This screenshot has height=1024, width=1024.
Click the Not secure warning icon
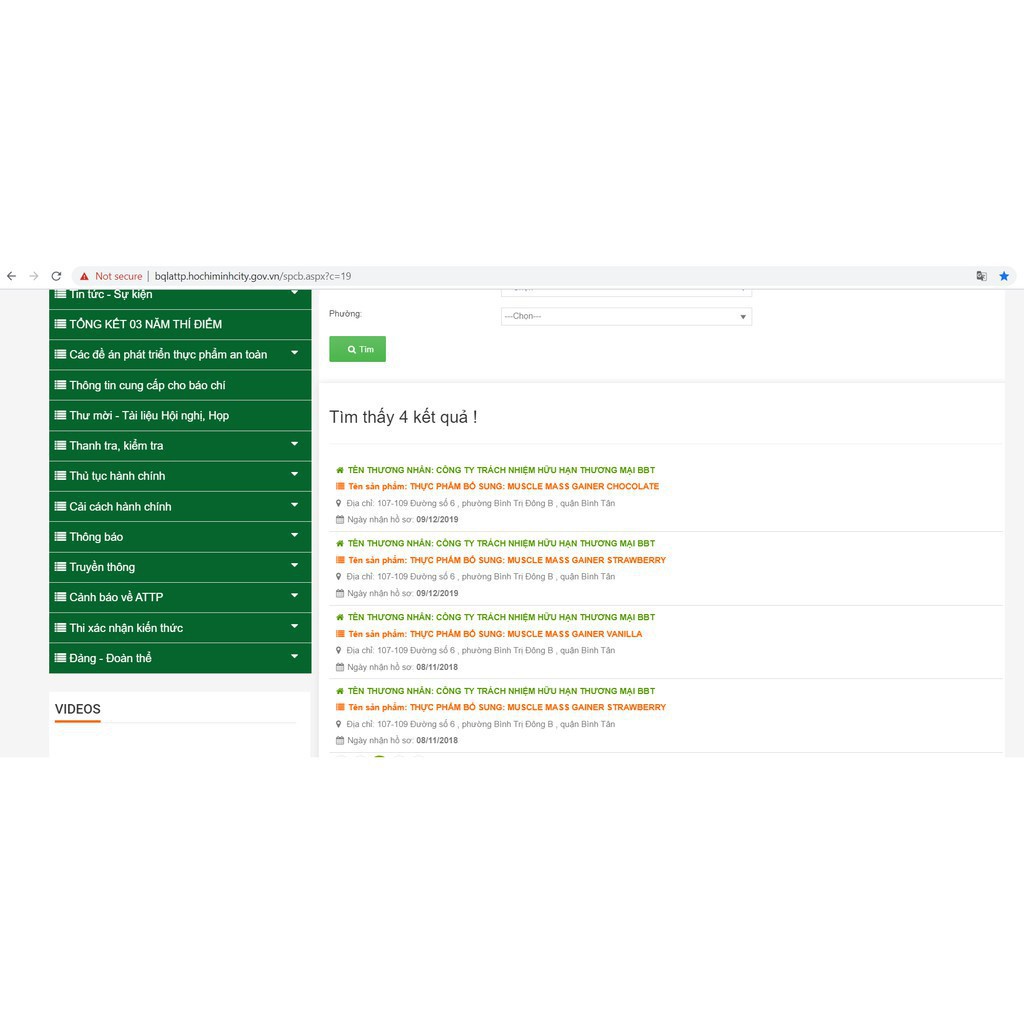[x=85, y=276]
